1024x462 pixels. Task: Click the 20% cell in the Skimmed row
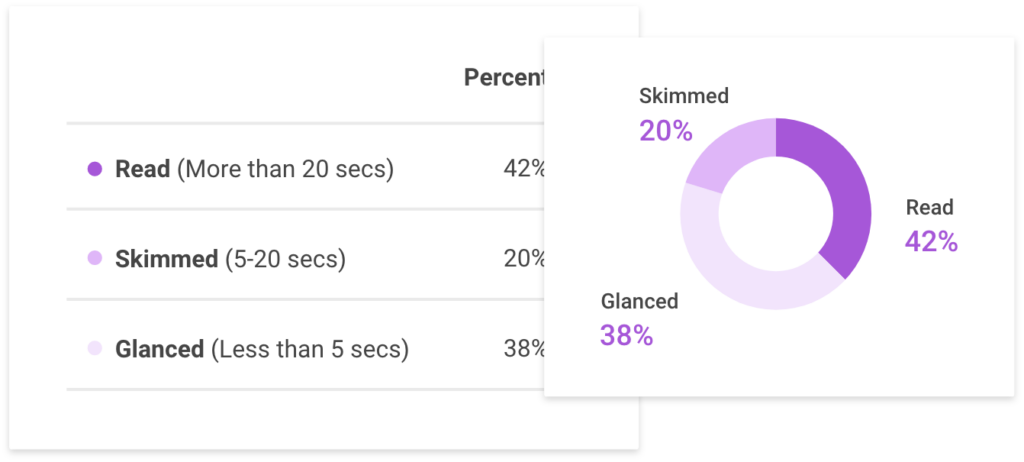pyautogui.click(x=524, y=259)
